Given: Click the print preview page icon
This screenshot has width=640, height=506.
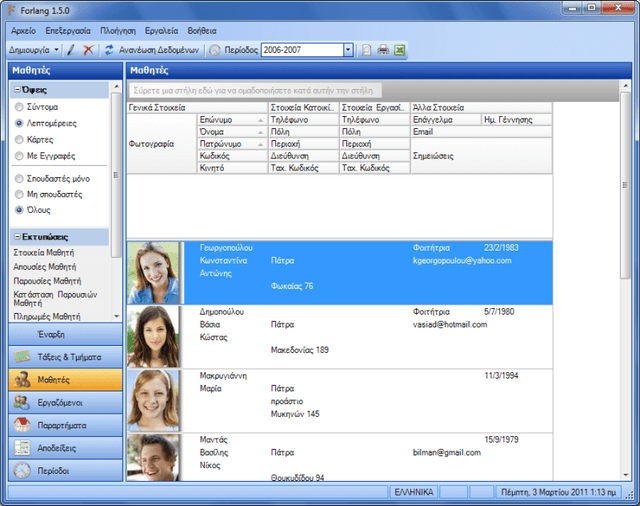Looking at the screenshot, I should tap(367, 50).
